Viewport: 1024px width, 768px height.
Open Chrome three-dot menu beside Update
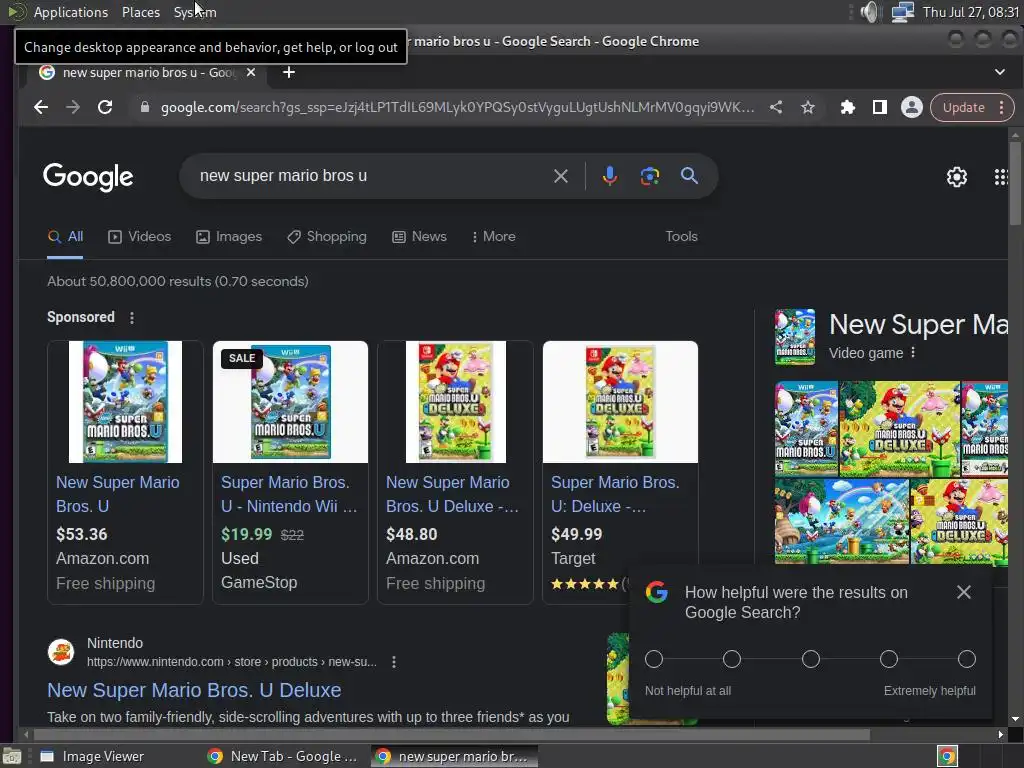1001,107
